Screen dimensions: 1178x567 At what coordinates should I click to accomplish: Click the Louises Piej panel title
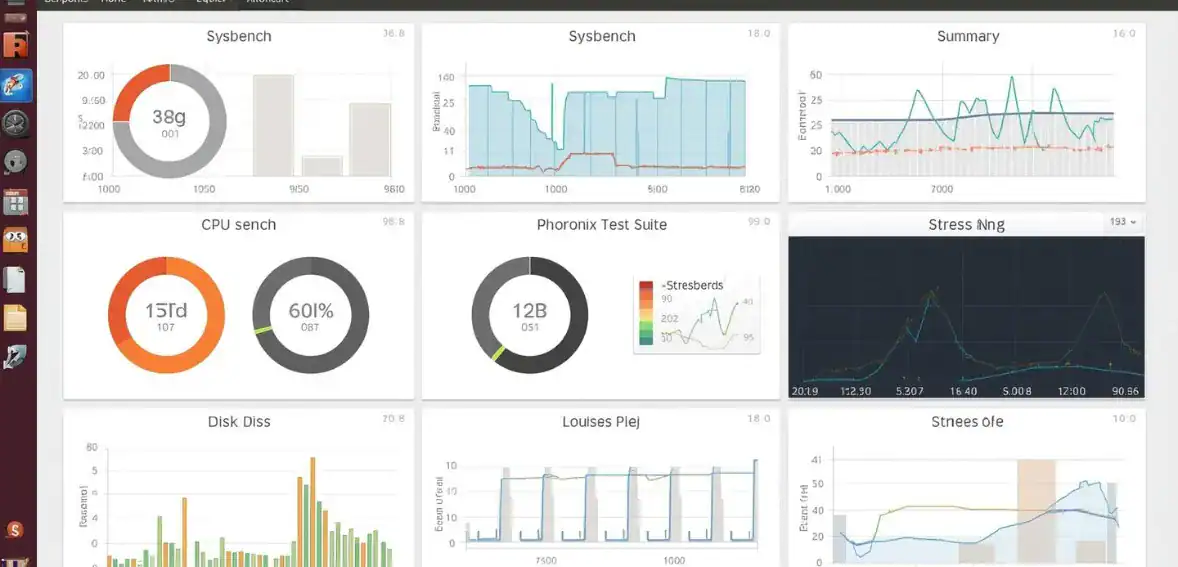(x=601, y=422)
